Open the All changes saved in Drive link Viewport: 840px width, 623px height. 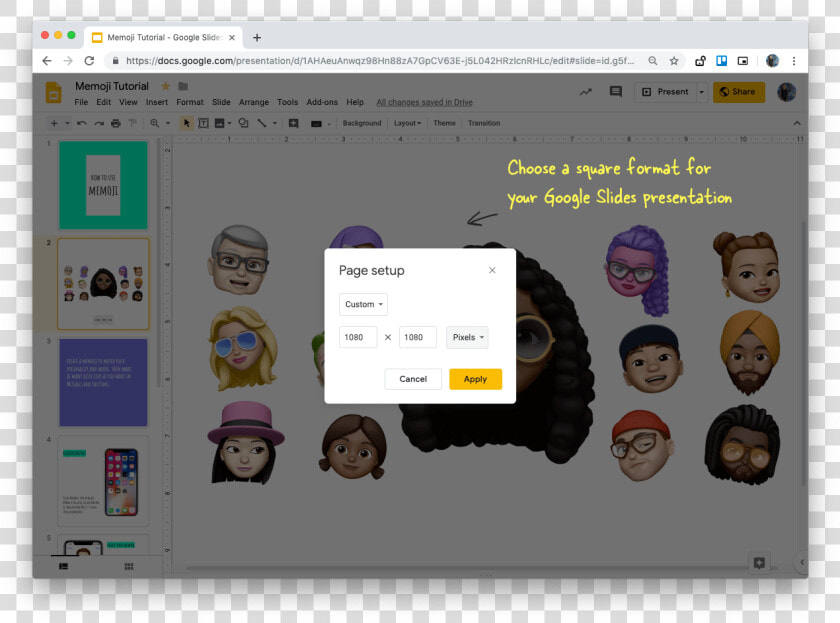tap(424, 102)
